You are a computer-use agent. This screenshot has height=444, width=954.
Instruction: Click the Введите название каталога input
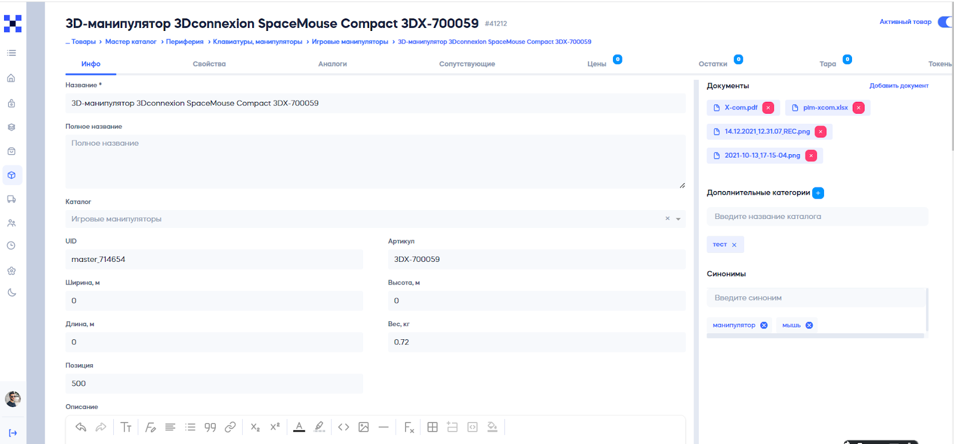tap(817, 216)
